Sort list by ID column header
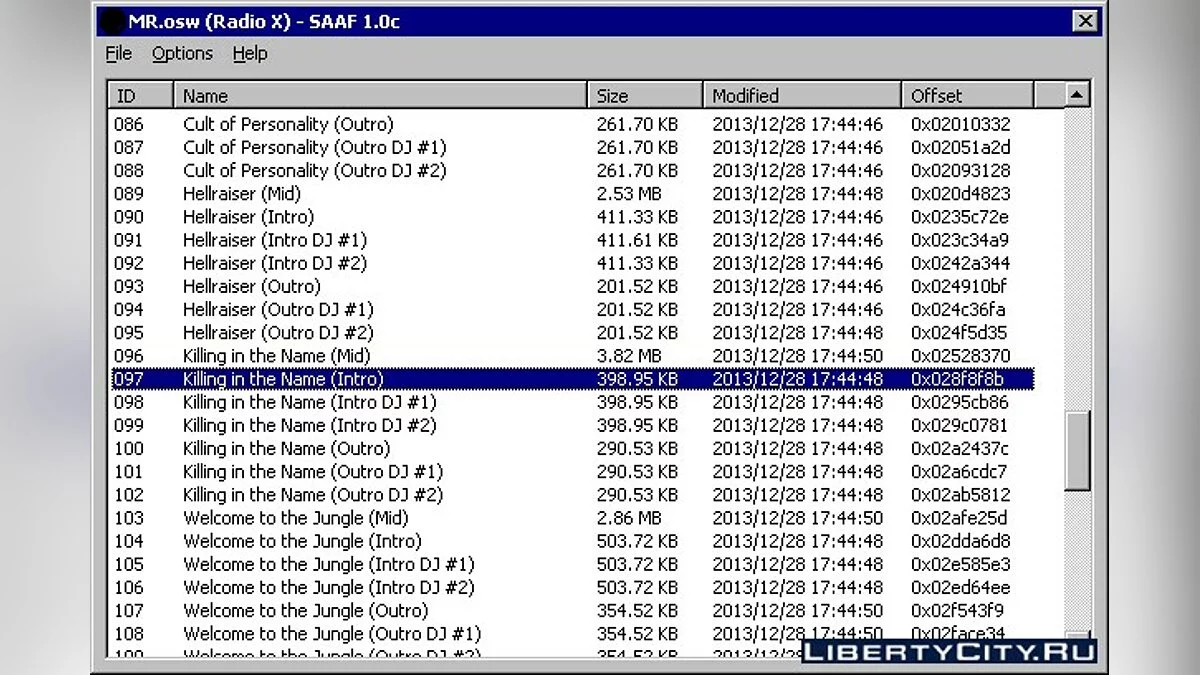The width and height of the screenshot is (1200, 675). [140, 96]
